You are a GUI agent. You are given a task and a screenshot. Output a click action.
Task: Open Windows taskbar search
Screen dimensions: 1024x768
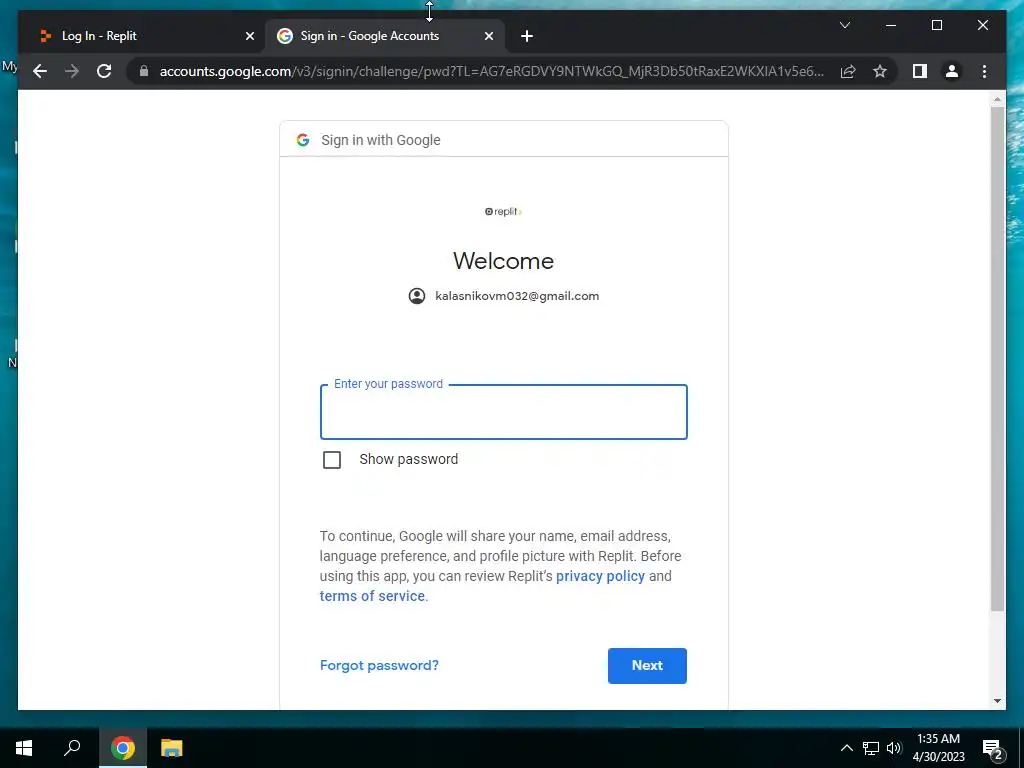tap(72, 748)
